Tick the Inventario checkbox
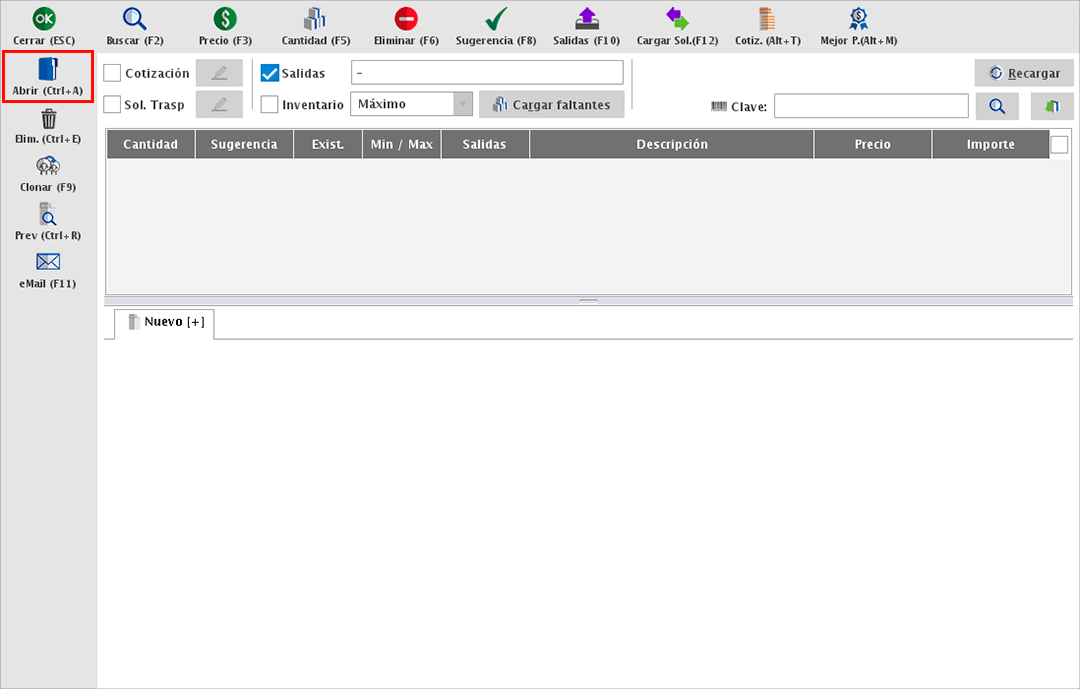This screenshot has width=1080, height=689. click(270, 104)
